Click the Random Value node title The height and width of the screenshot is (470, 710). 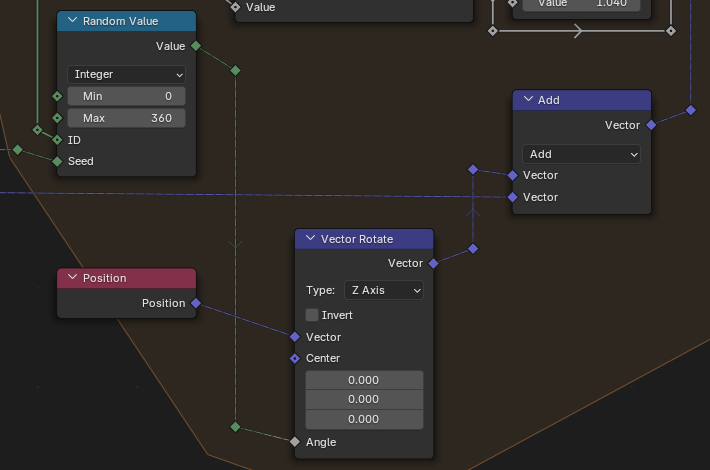(120, 21)
